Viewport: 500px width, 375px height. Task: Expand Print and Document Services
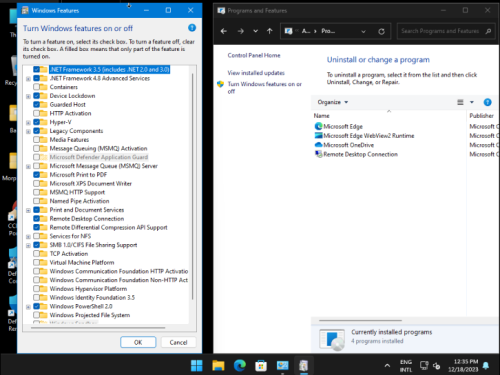28,210
